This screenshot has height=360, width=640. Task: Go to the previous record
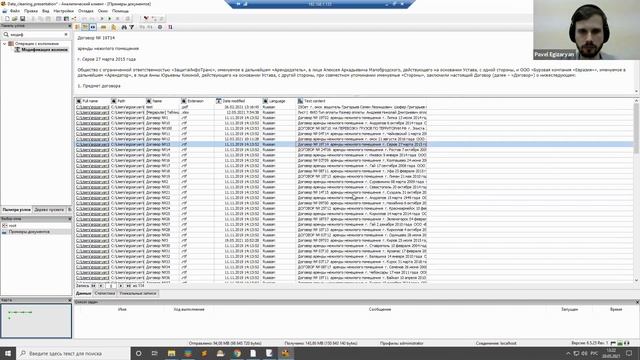[100, 286]
